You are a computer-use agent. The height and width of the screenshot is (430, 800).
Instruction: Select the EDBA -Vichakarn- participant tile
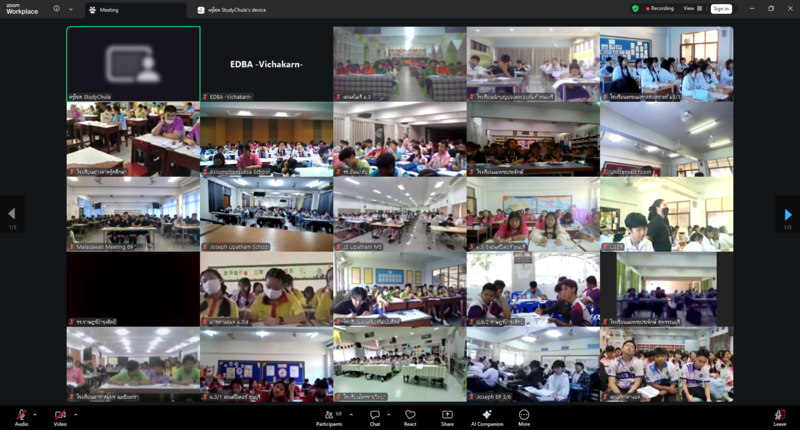point(266,64)
